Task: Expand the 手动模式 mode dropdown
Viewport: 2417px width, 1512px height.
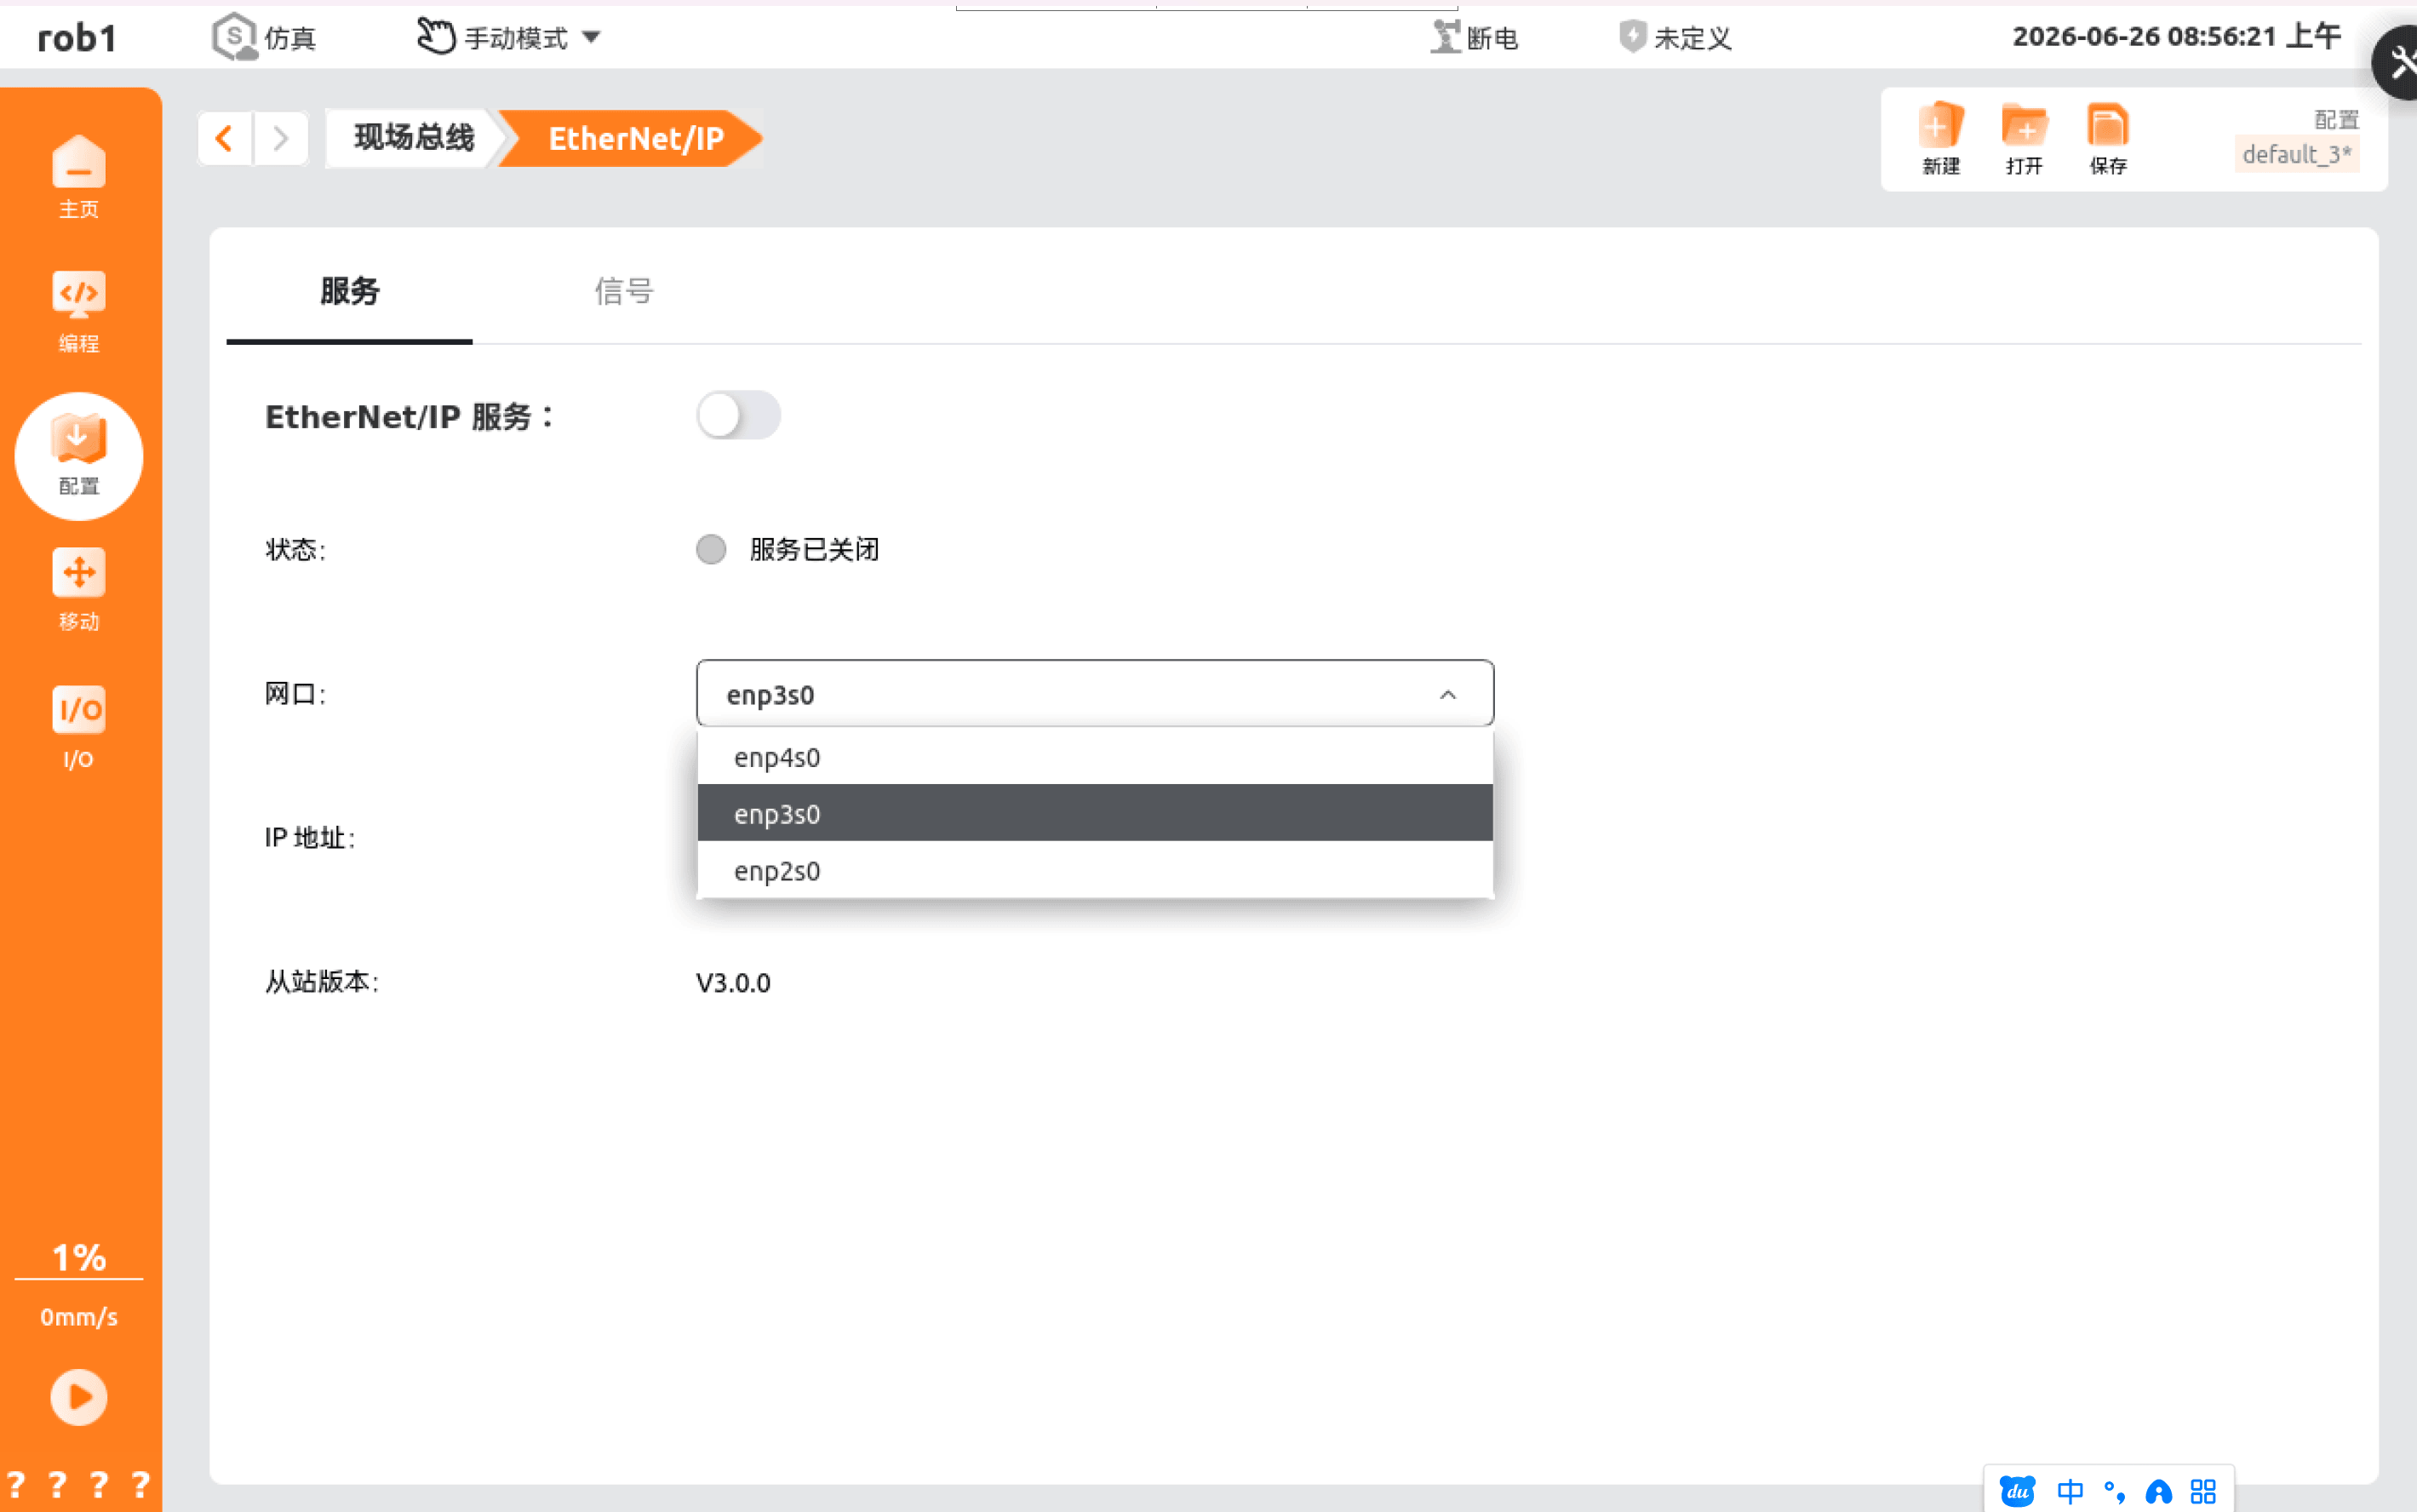Action: 508,37
